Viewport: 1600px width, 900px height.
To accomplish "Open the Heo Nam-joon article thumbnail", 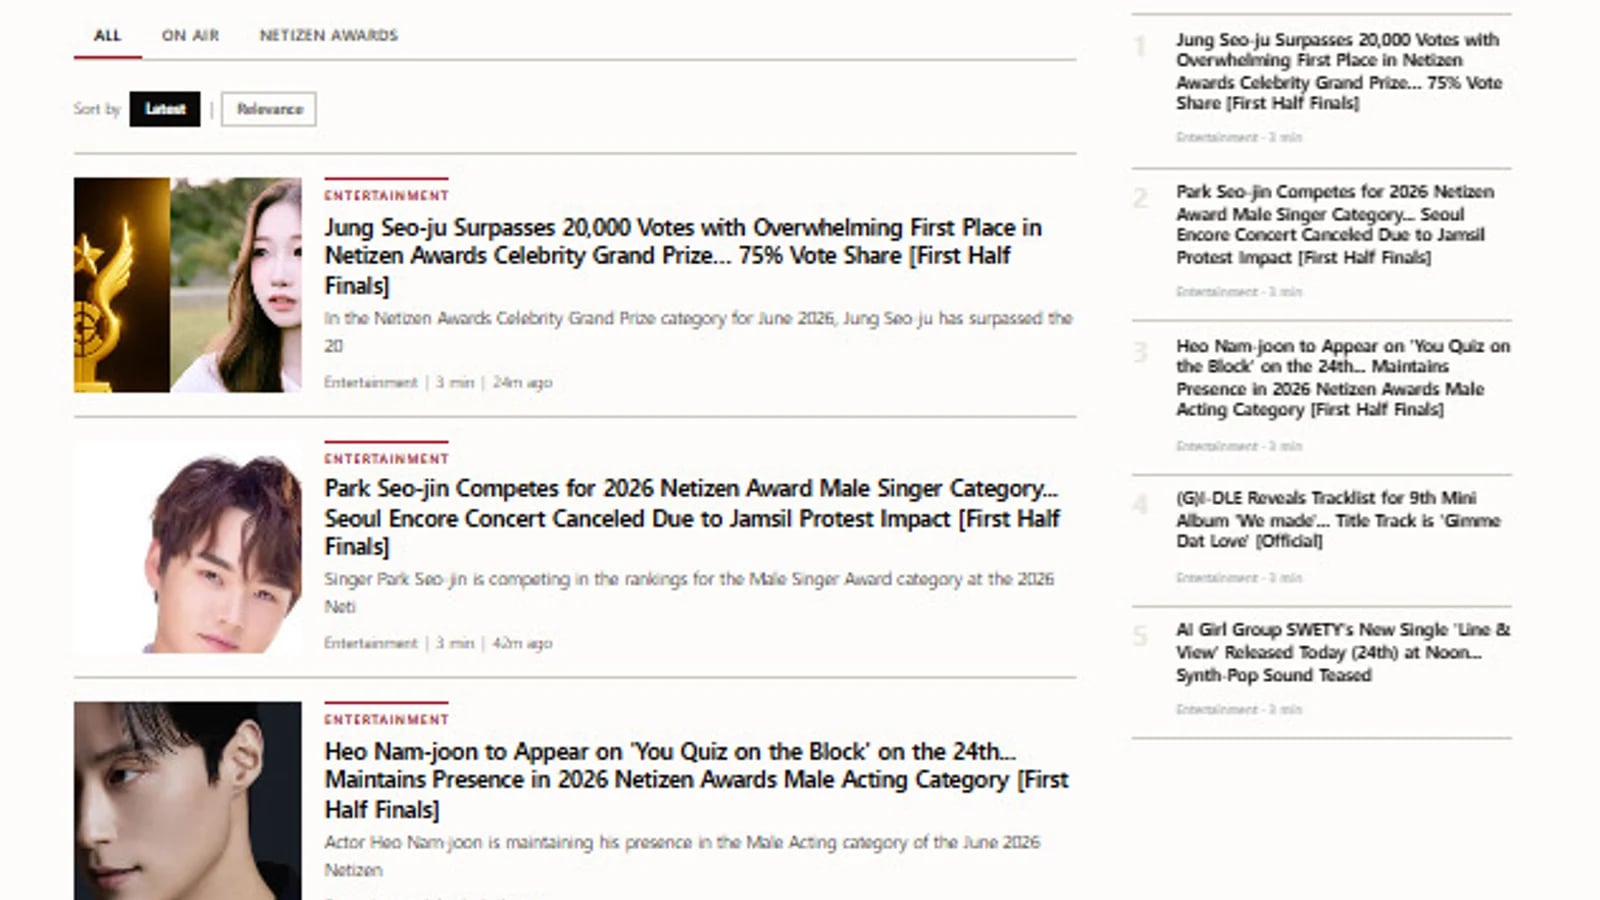I will coord(188,800).
